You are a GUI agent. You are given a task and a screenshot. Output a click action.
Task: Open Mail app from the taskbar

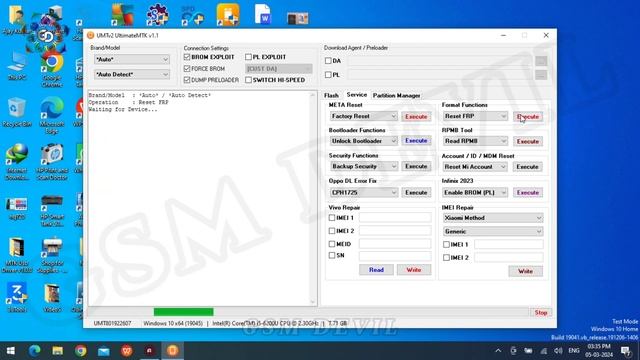click(x=104, y=351)
